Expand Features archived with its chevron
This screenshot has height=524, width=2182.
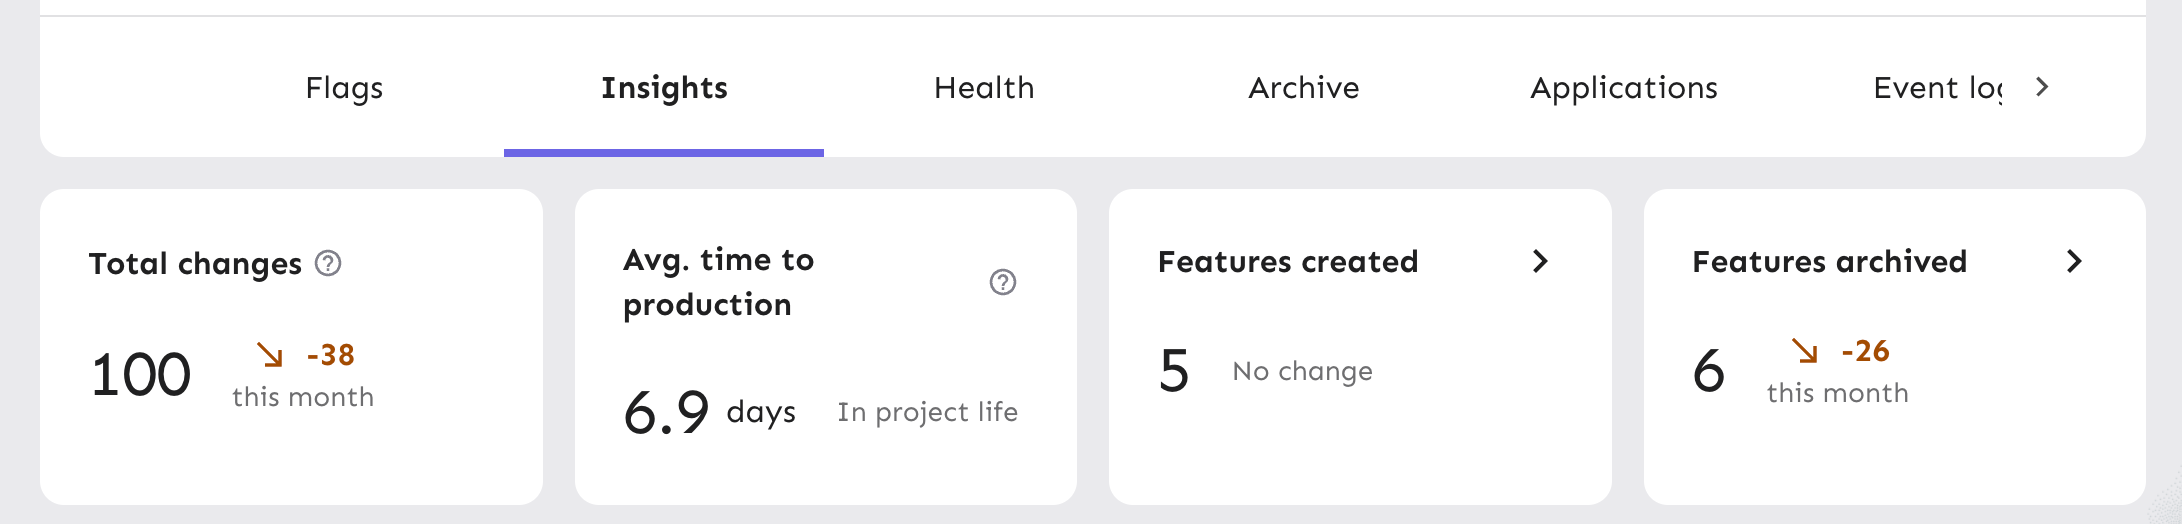click(x=2074, y=261)
